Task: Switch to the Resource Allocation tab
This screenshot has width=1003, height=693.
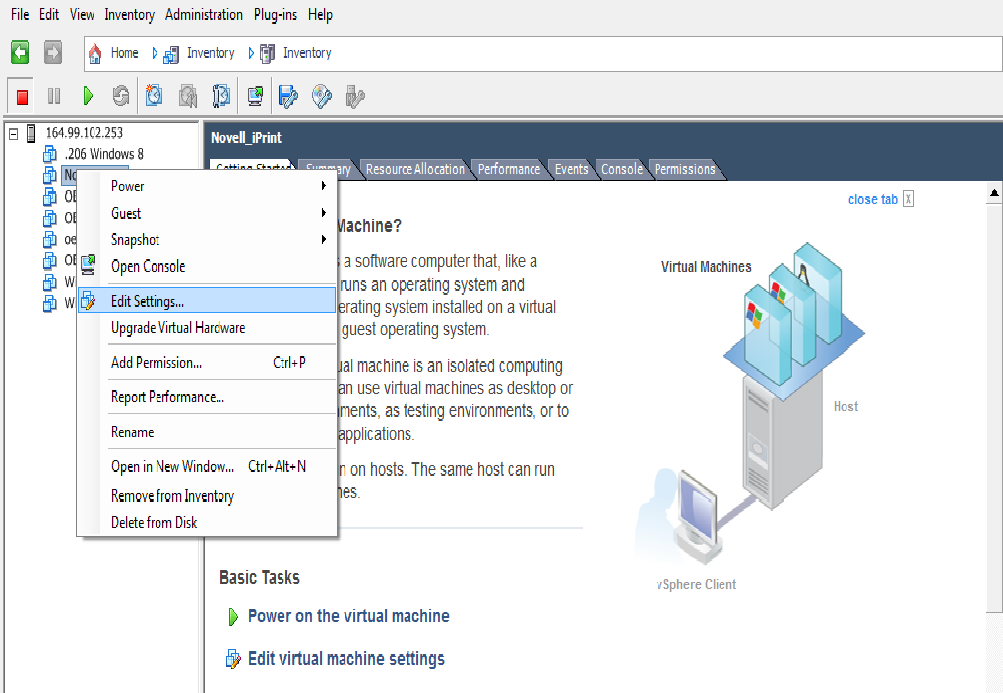Action: coord(415,169)
